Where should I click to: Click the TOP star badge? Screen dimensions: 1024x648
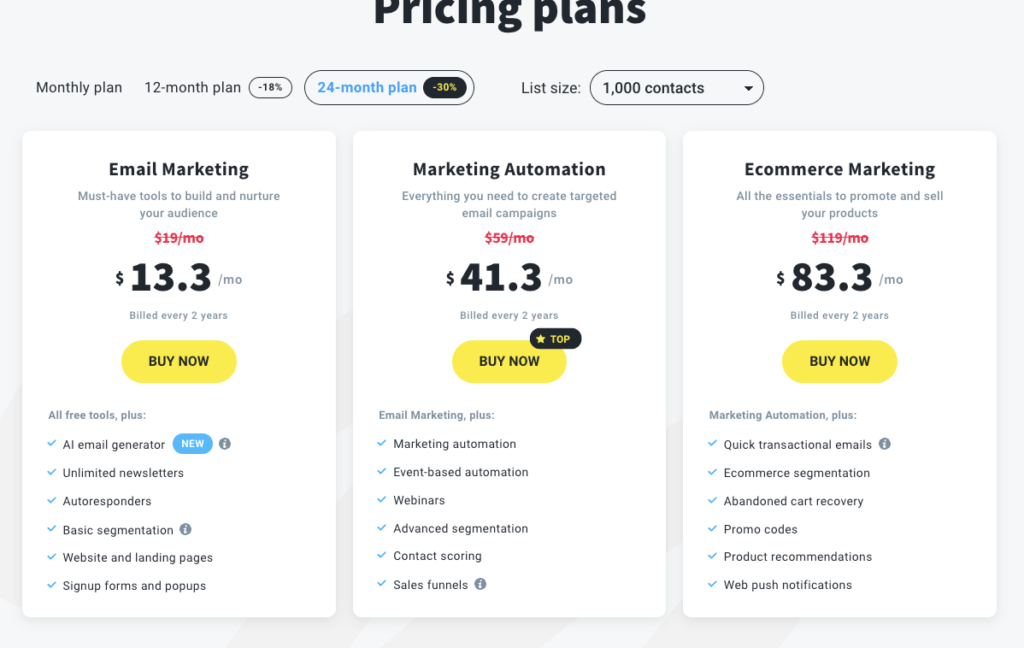pyautogui.click(x=554, y=339)
